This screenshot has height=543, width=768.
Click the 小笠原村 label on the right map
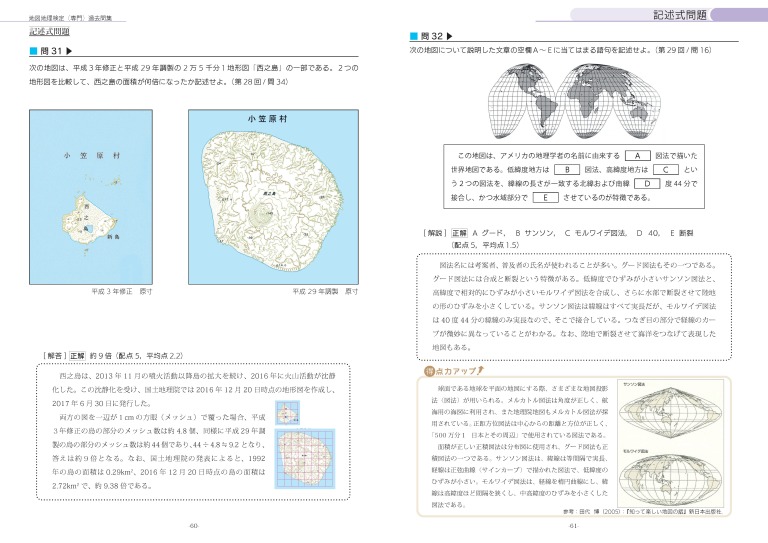(267, 119)
